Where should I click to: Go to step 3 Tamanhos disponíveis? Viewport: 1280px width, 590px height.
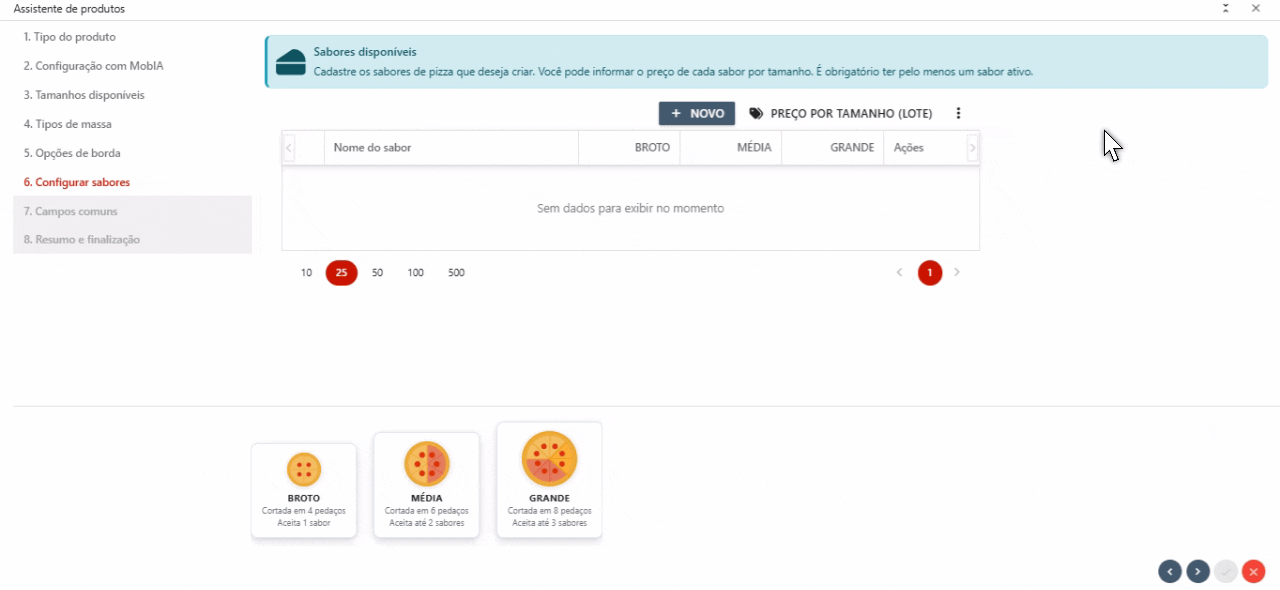pos(84,95)
